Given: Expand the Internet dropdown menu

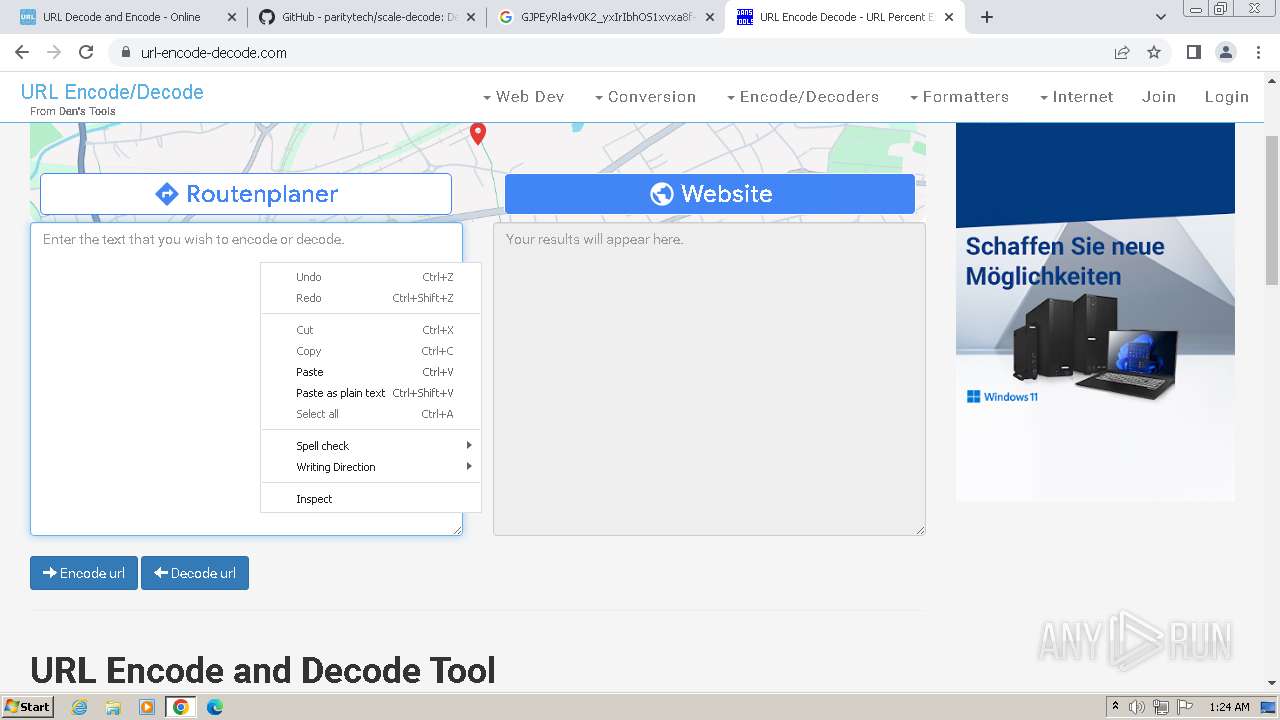Looking at the screenshot, I should pos(1076,97).
